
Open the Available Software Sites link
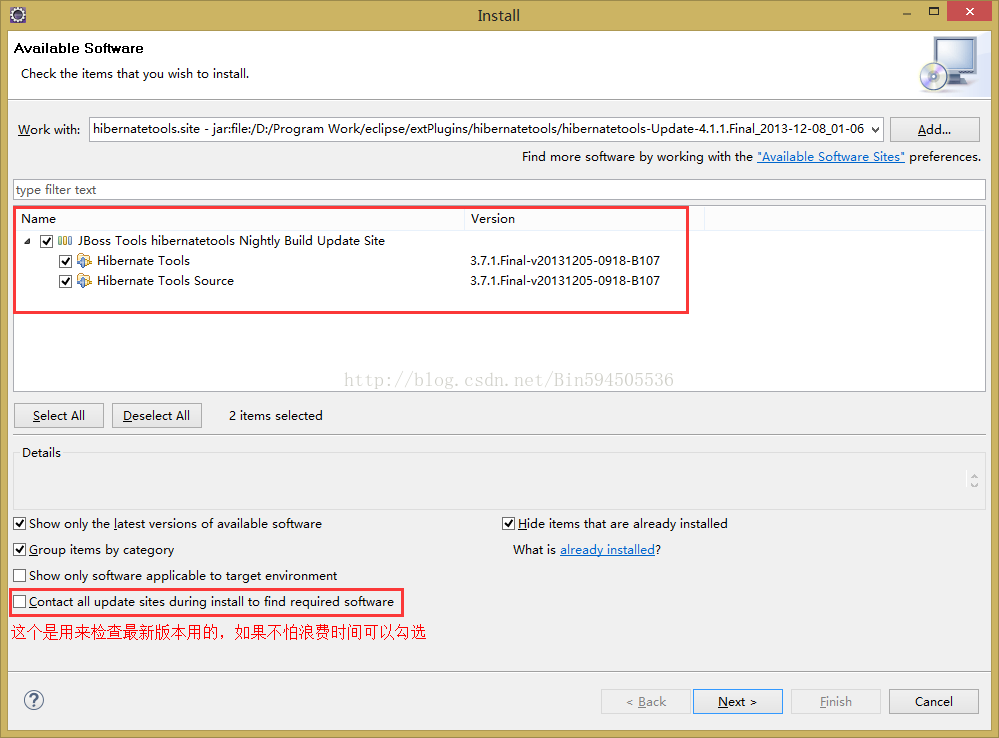pyautogui.click(x=831, y=157)
